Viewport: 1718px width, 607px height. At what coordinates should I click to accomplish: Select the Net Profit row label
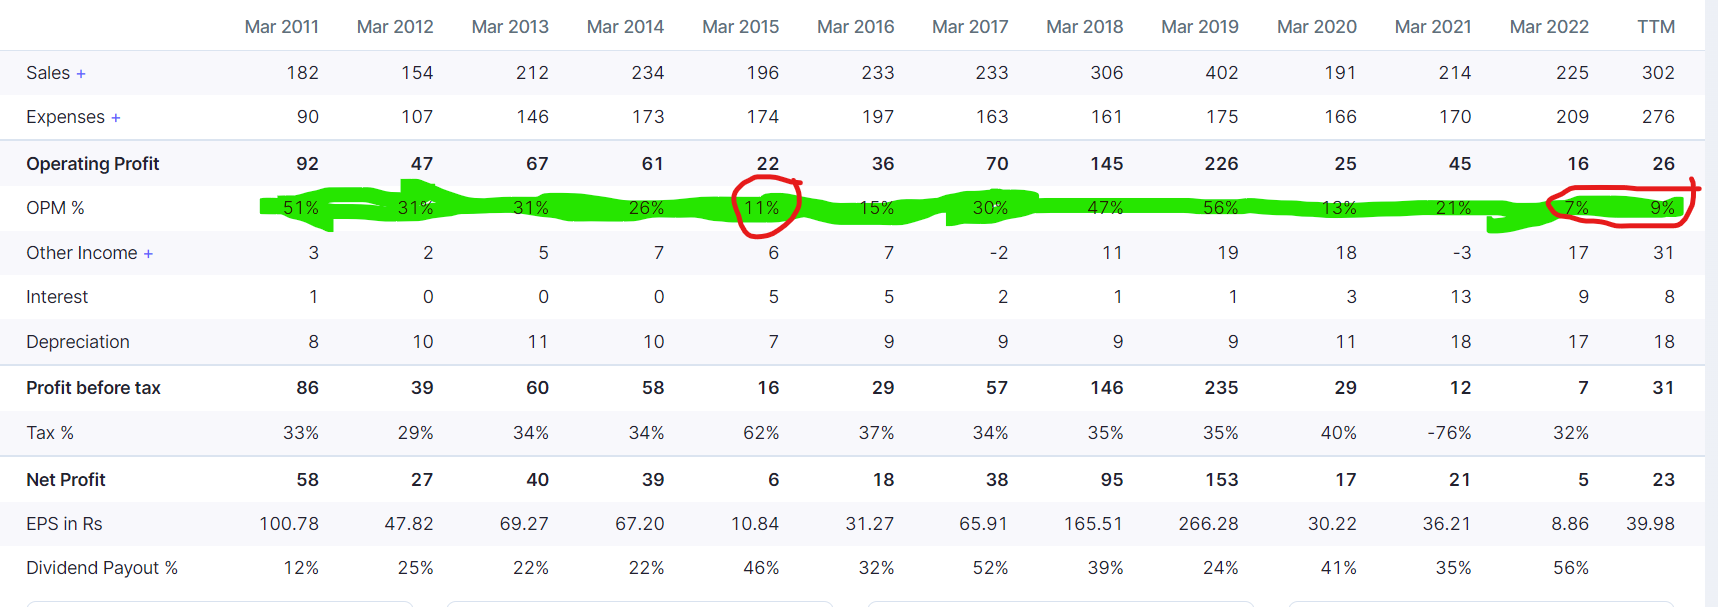coord(66,480)
